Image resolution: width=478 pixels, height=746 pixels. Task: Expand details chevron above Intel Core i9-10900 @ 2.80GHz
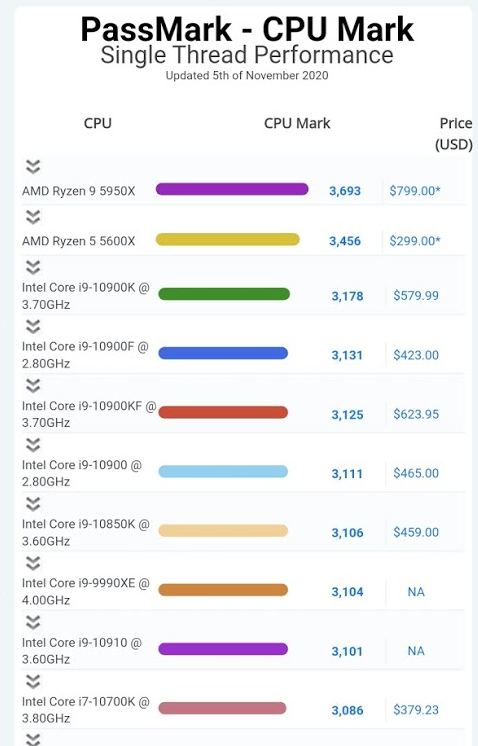[x=33, y=445]
